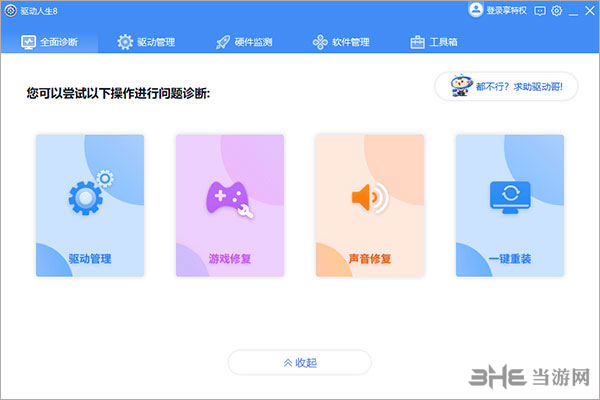The height and width of the screenshot is (400, 600).
Task: Click the 游戏修复 label text
Action: tap(230, 259)
